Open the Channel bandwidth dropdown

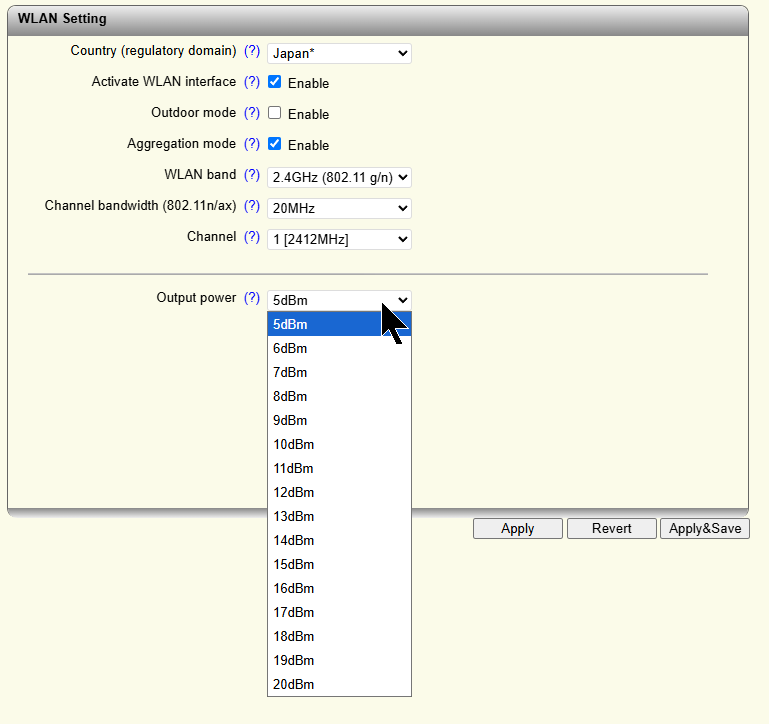coord(339,208)
